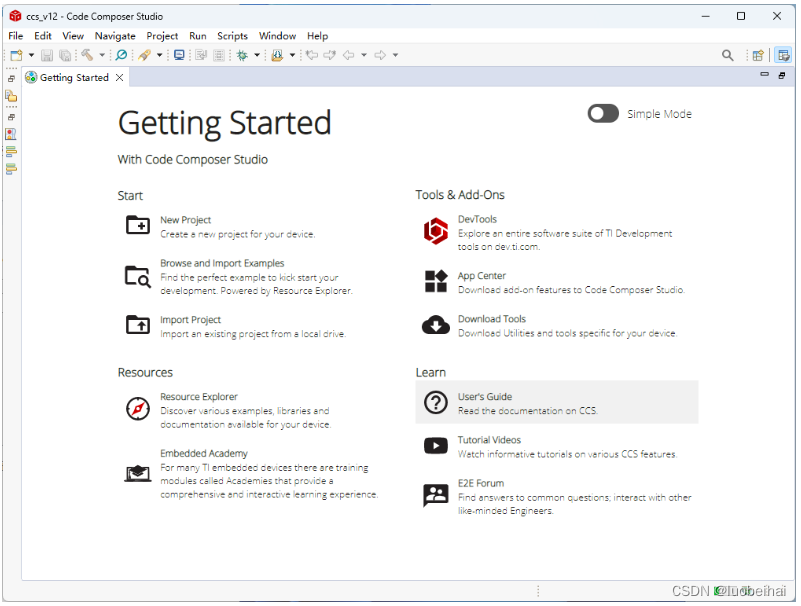Click the Last Edit Location arrow icon
This screenshot has width=801, height=606.
[x=312, y=55]
